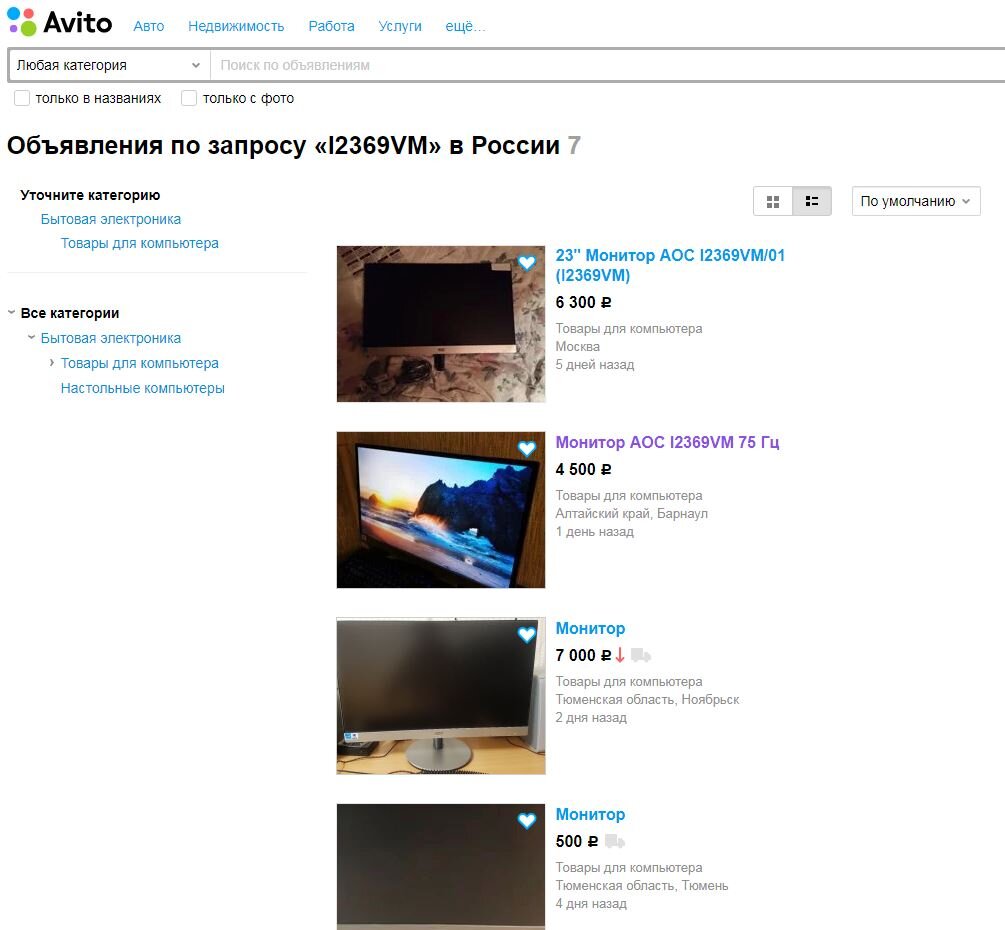
Task: Open the 'По умолчанию' sort dropdown
Action: coord(916,201)
